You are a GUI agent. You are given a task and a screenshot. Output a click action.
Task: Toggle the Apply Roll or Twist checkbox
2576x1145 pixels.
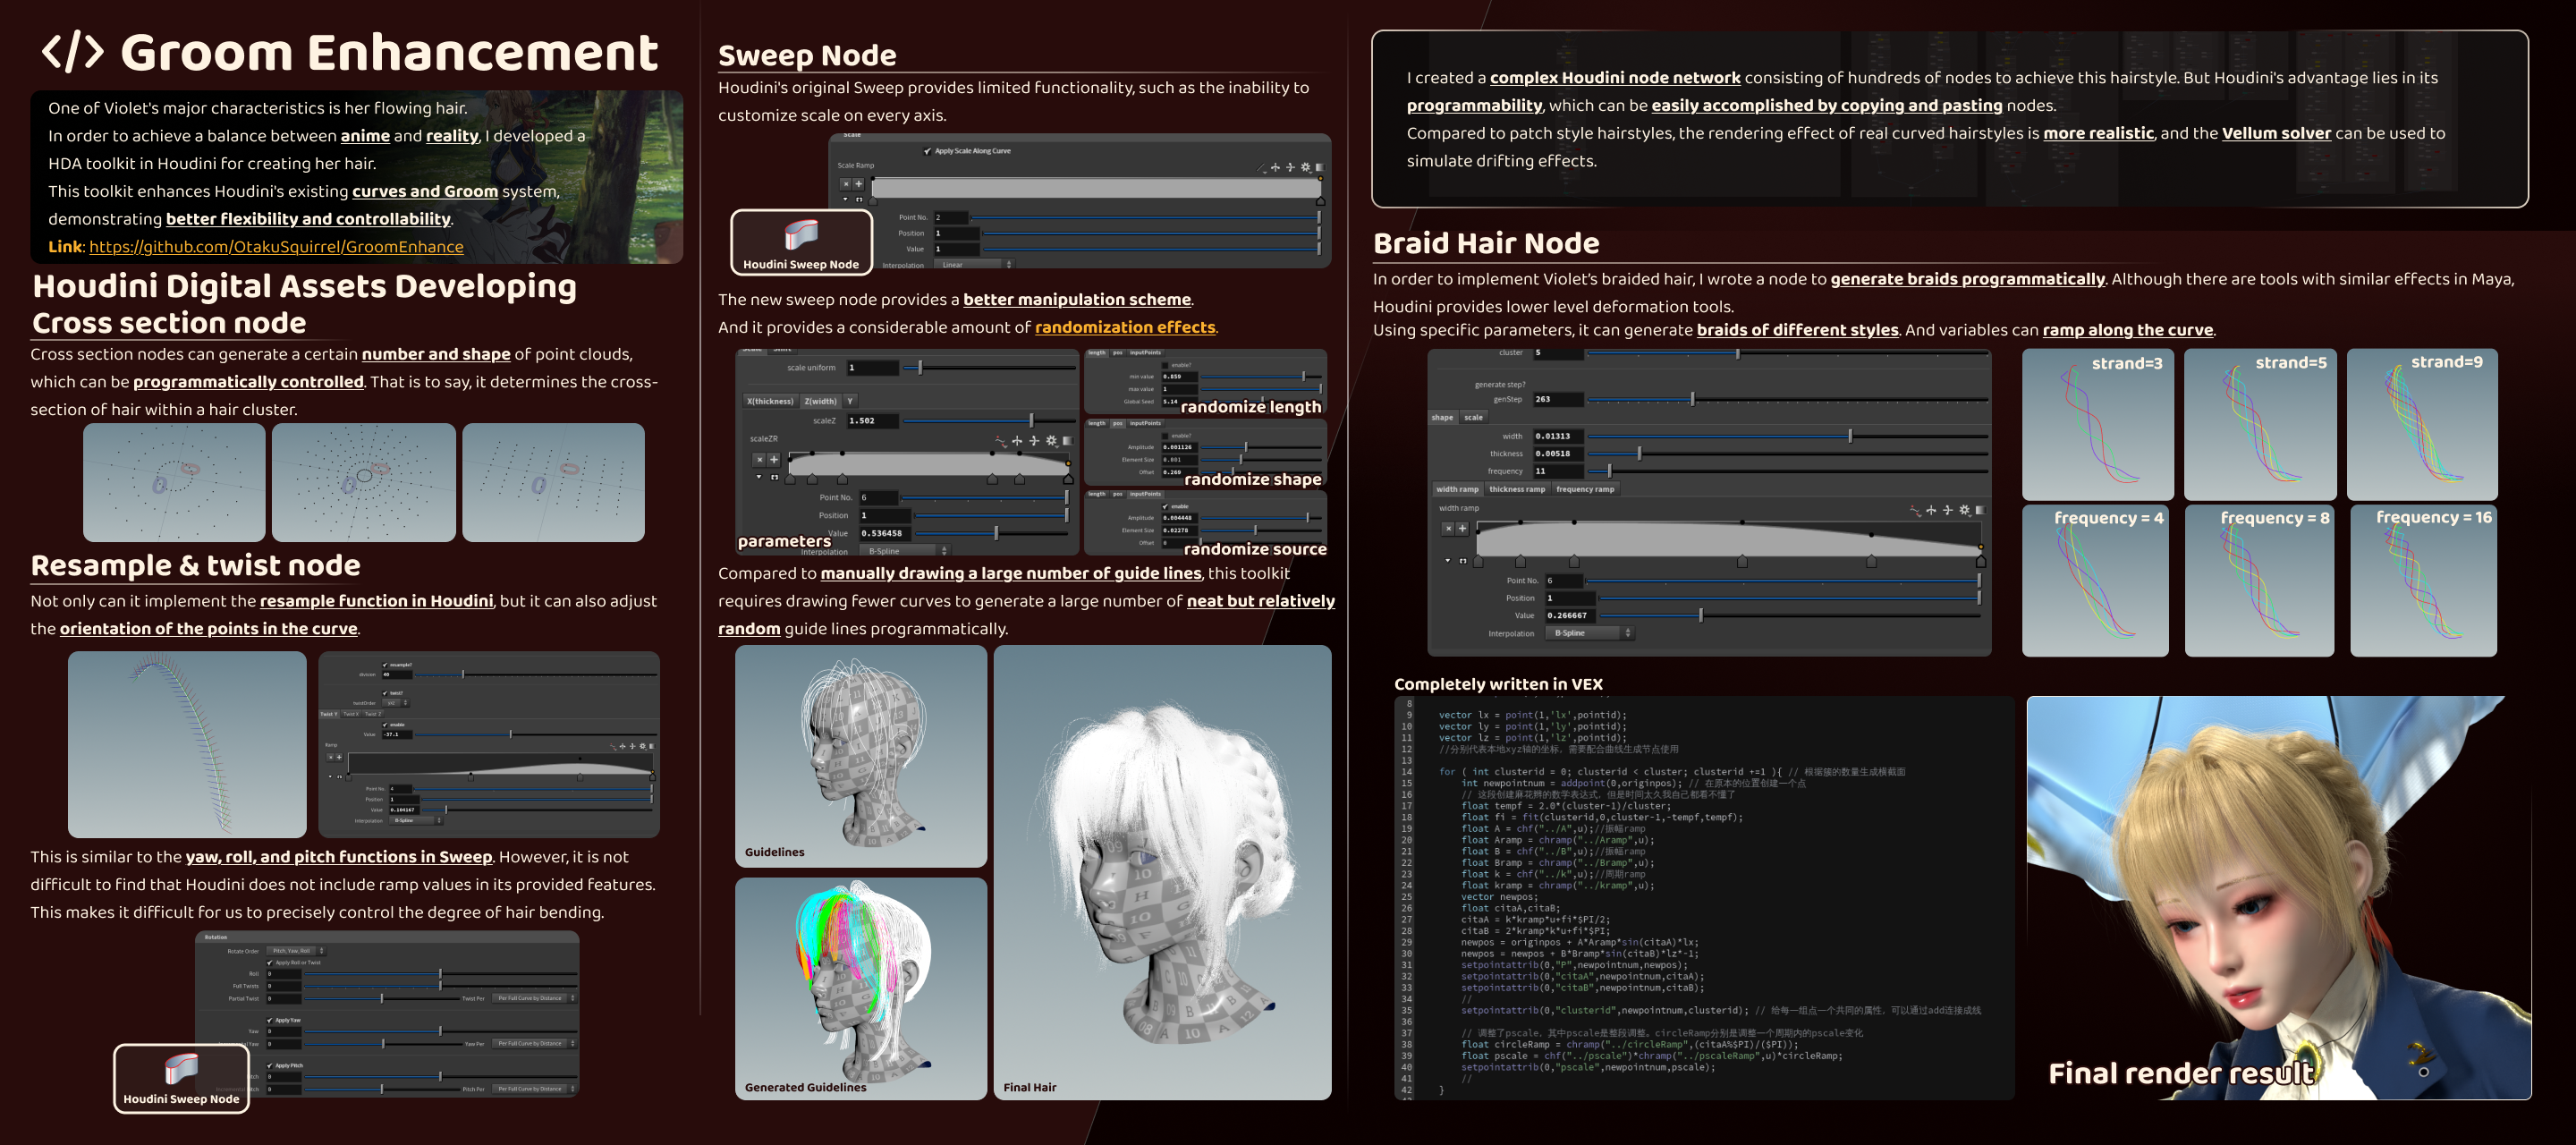[x=270, y=963]
